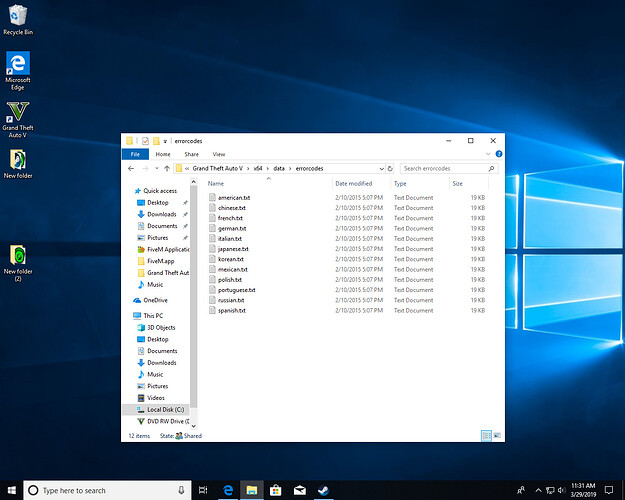Open the View ribbon tab

[218, 154]
